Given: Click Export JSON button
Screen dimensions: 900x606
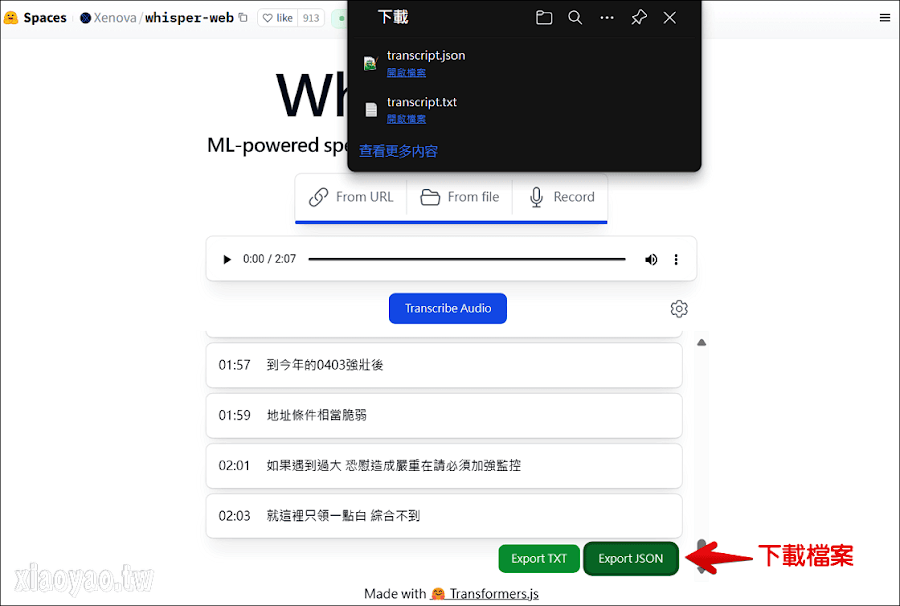Looking at the screenshot, I should click(631, 558).
